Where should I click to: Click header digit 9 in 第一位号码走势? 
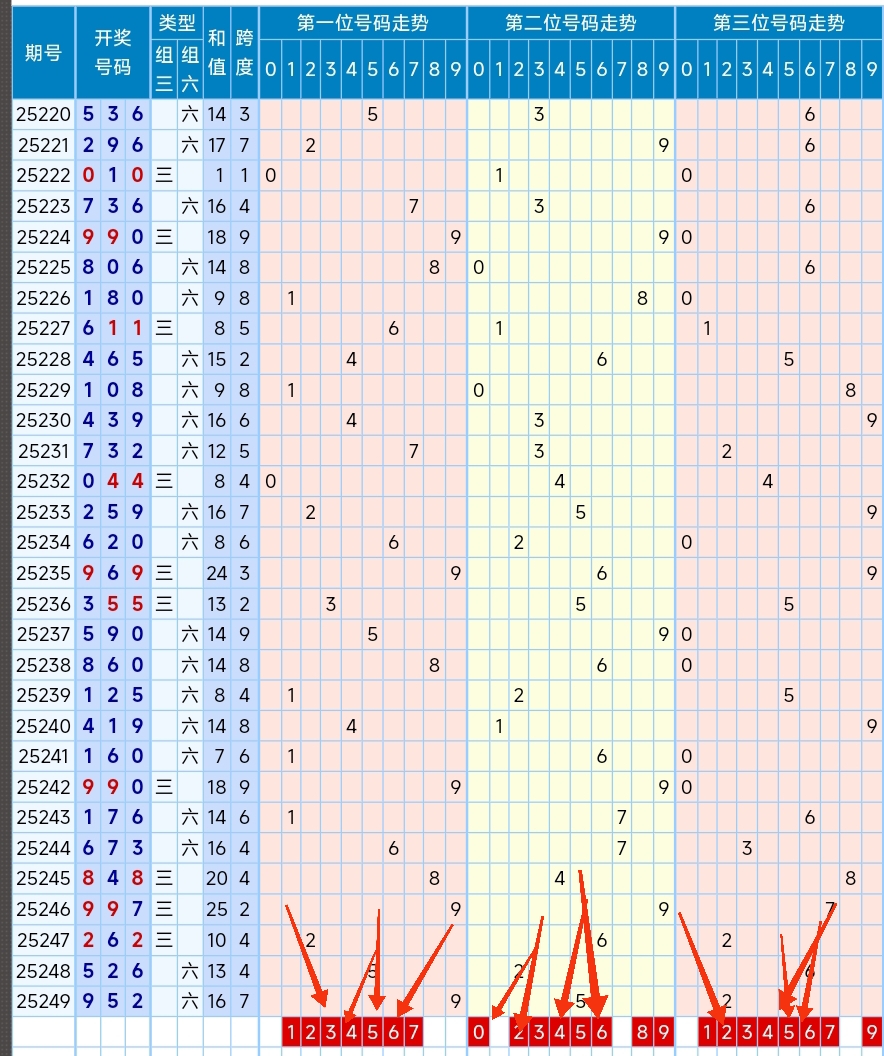point(456,69)
